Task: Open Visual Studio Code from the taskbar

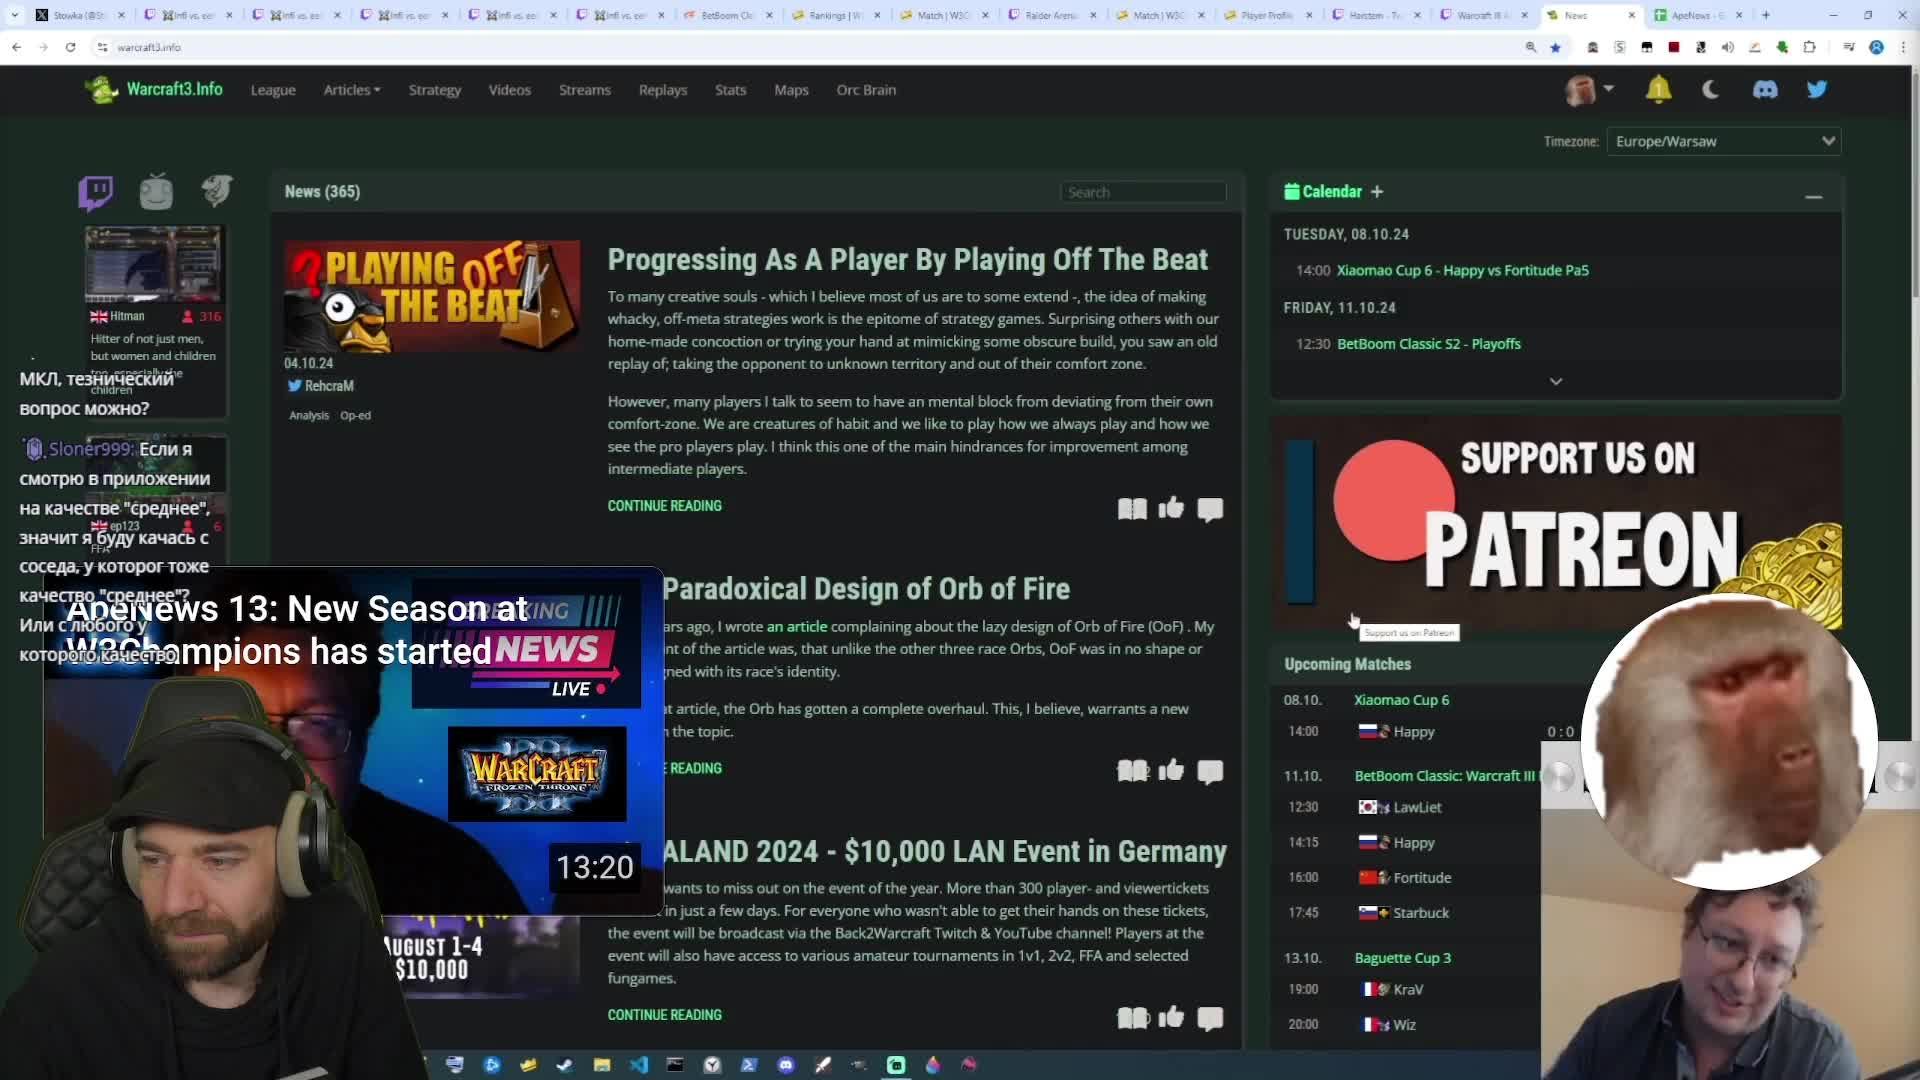Action: coord(638,1065)
